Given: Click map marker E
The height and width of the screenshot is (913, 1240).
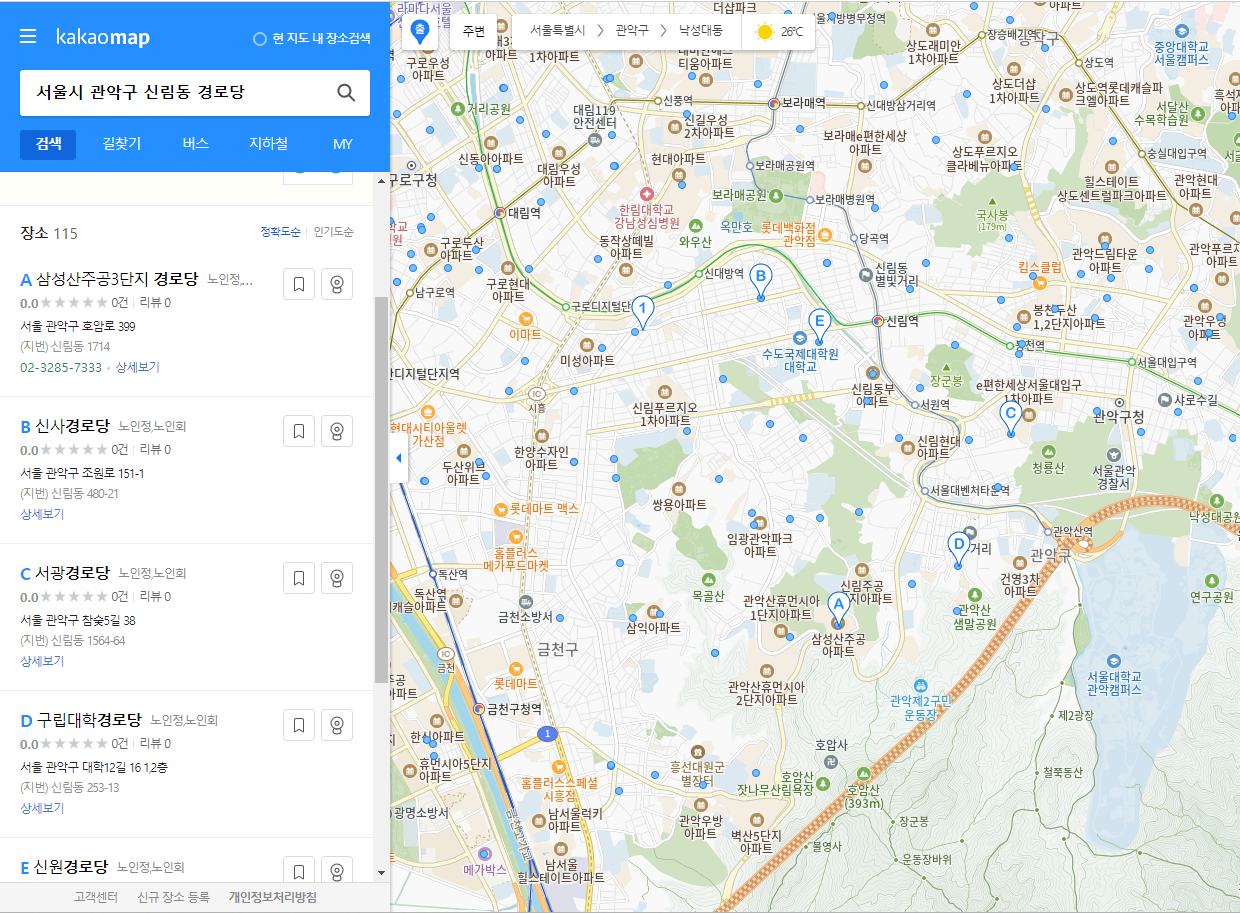Looking at the screenshot, I should (819, 326).
